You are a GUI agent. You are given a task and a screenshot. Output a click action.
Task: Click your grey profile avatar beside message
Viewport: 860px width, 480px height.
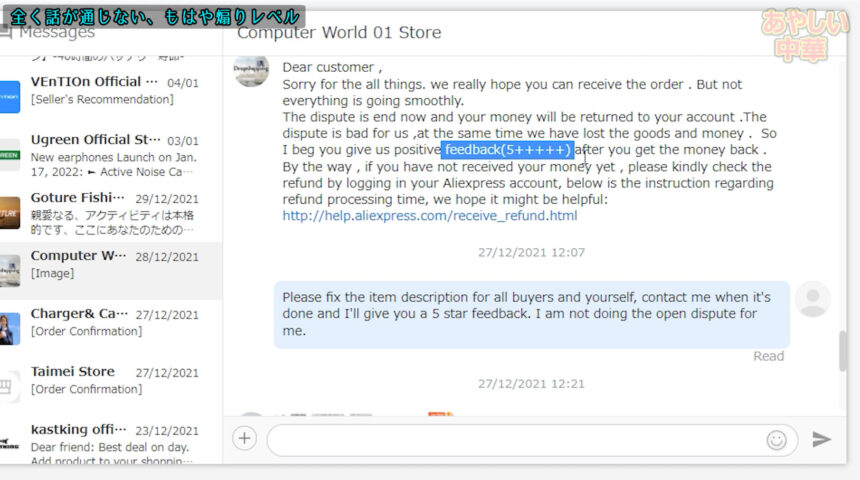click(811, 299)
